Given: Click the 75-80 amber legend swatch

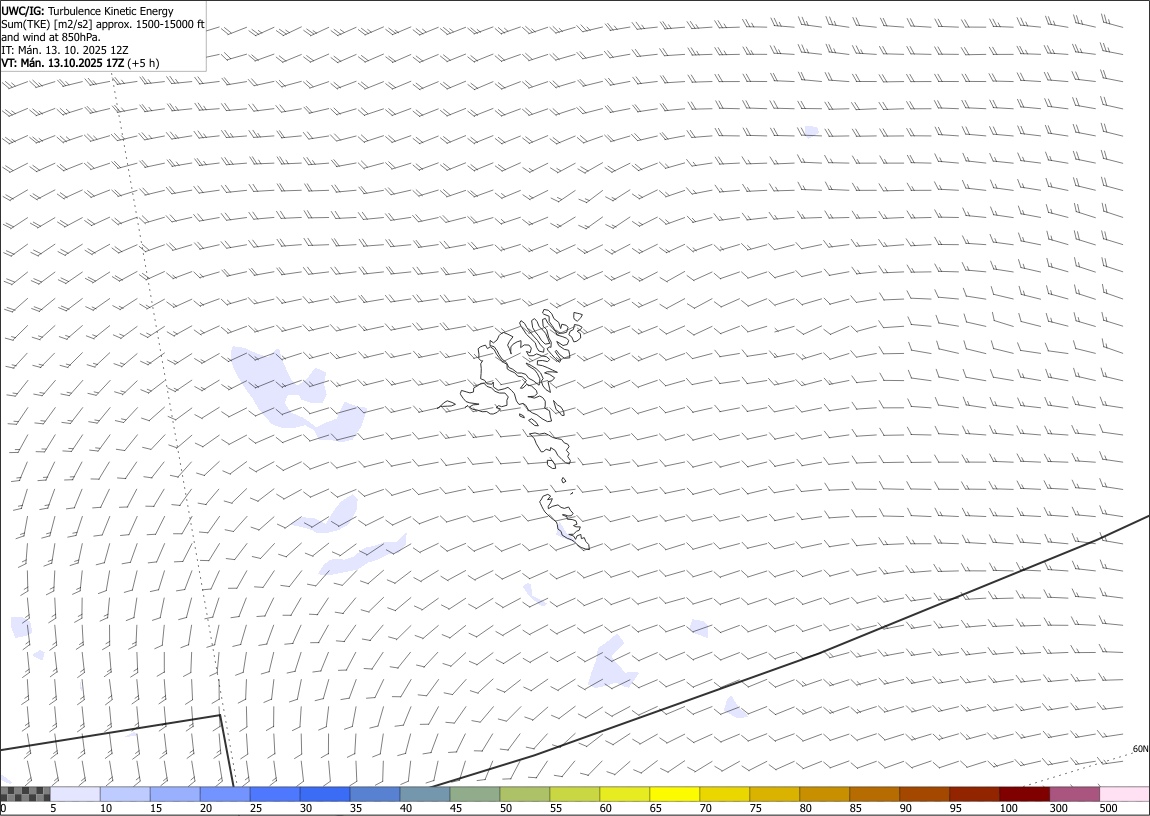Looking at the screenshot, I should pos(774,794).
